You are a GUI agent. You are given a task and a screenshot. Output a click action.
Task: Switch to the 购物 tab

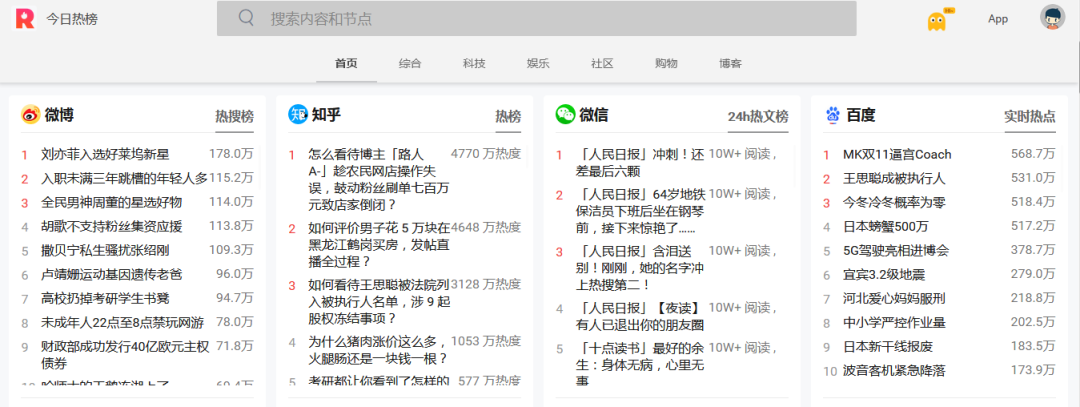coord(666,63)
